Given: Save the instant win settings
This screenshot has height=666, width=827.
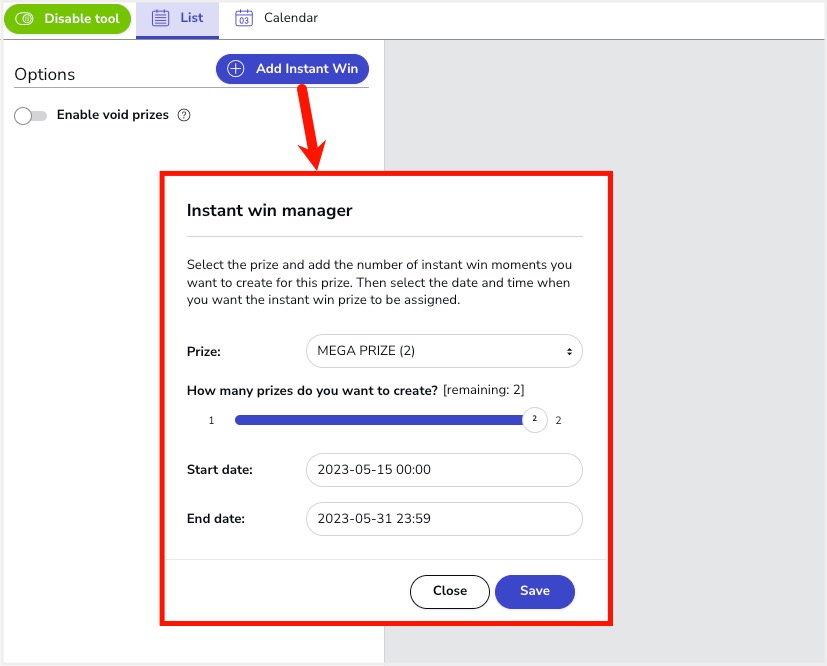Looking at the screenshot, I should tap(535, 591).
